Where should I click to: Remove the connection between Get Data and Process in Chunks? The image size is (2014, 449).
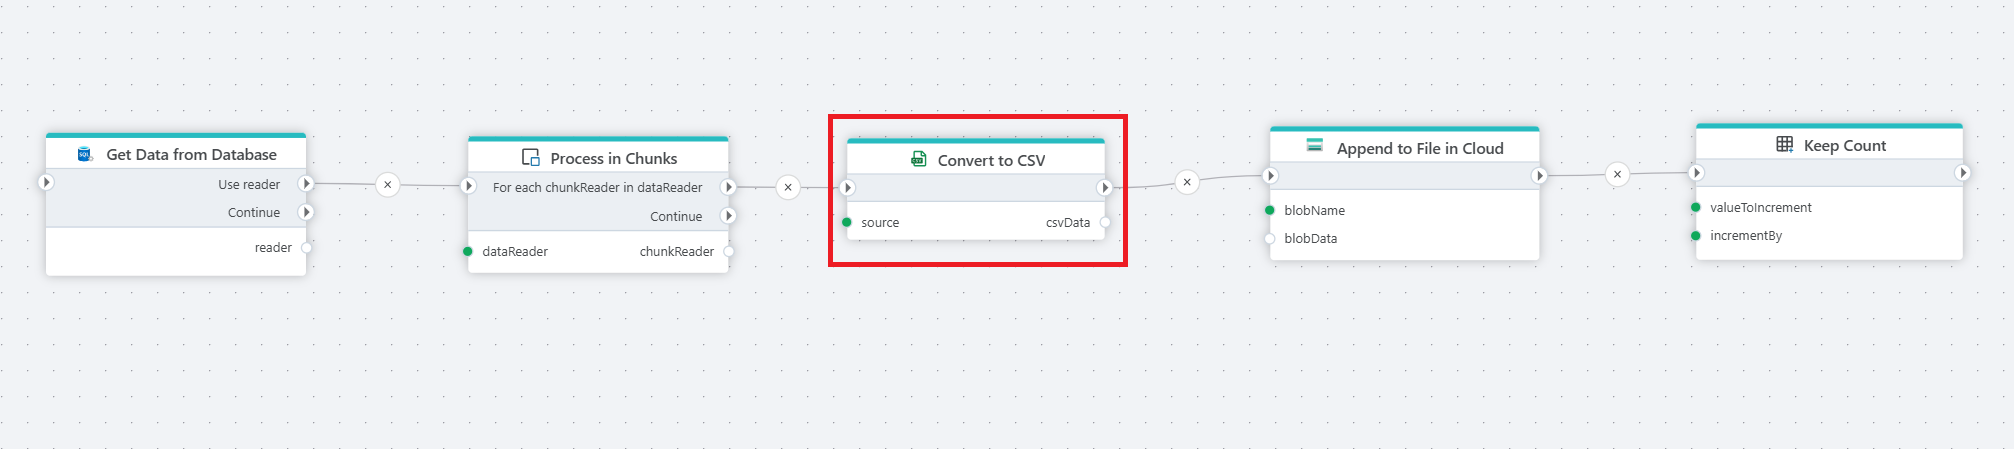388,185
